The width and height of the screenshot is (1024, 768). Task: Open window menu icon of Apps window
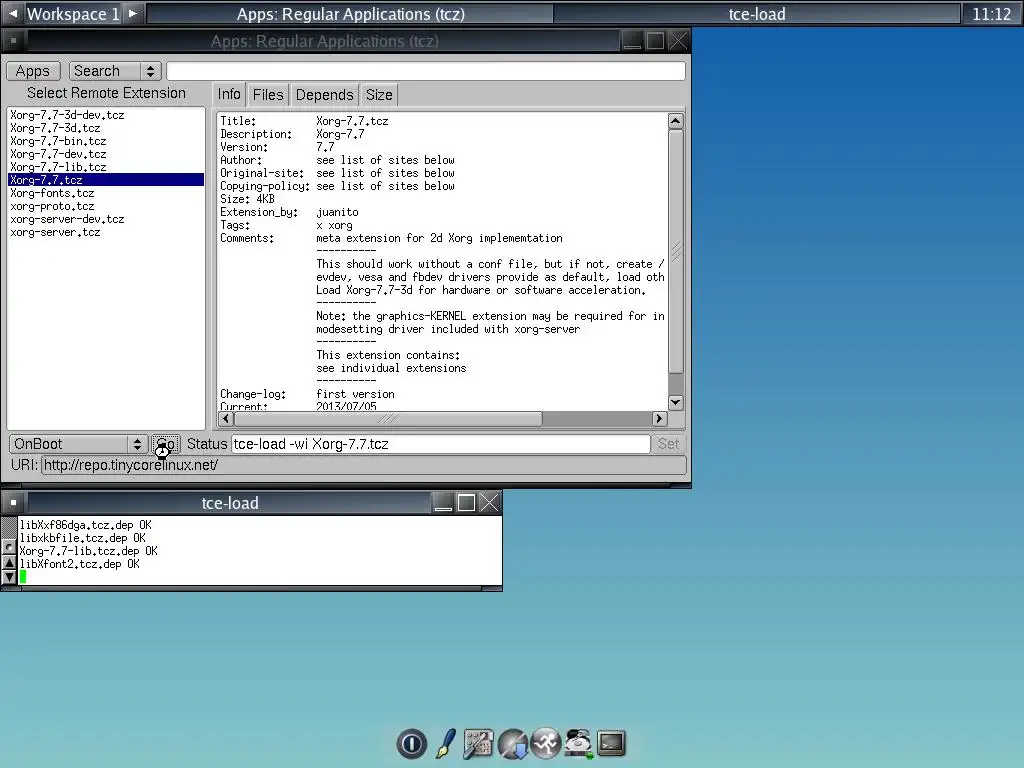click(13, 41)
